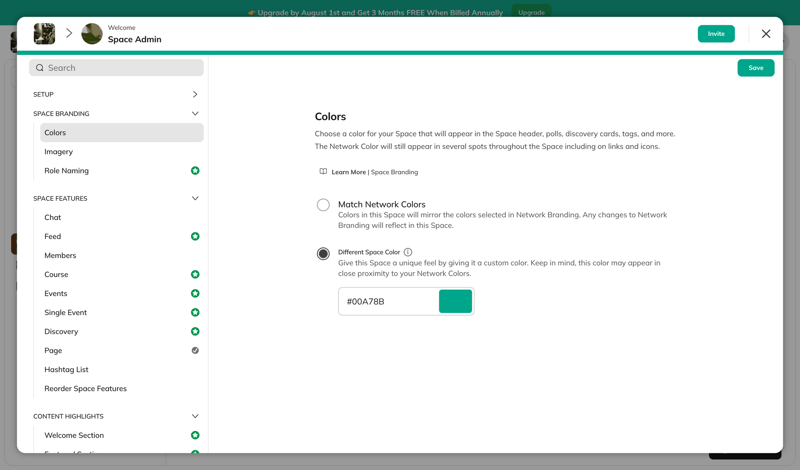This screenshot has width=800, height=470.
Task: Click the Different Space Color label
Action: 369,252
